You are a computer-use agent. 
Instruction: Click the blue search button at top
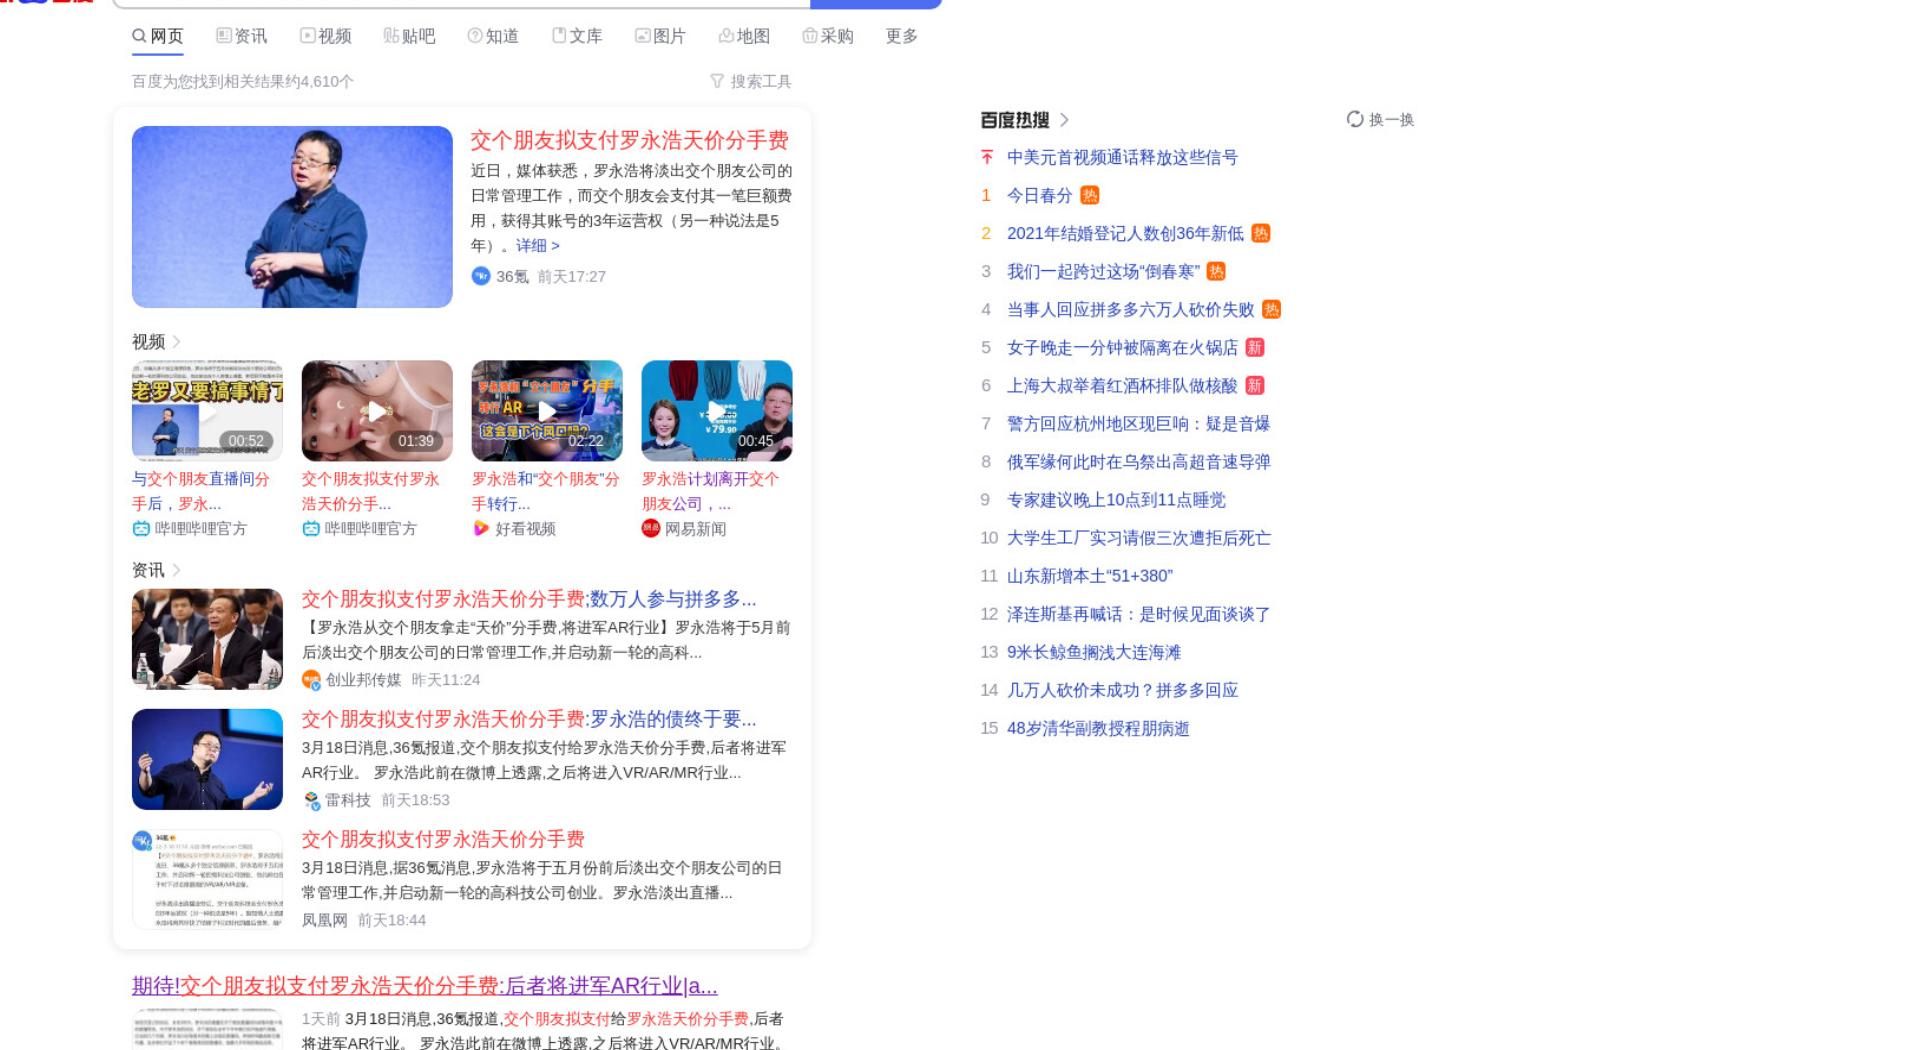click(x=876, y=3)
